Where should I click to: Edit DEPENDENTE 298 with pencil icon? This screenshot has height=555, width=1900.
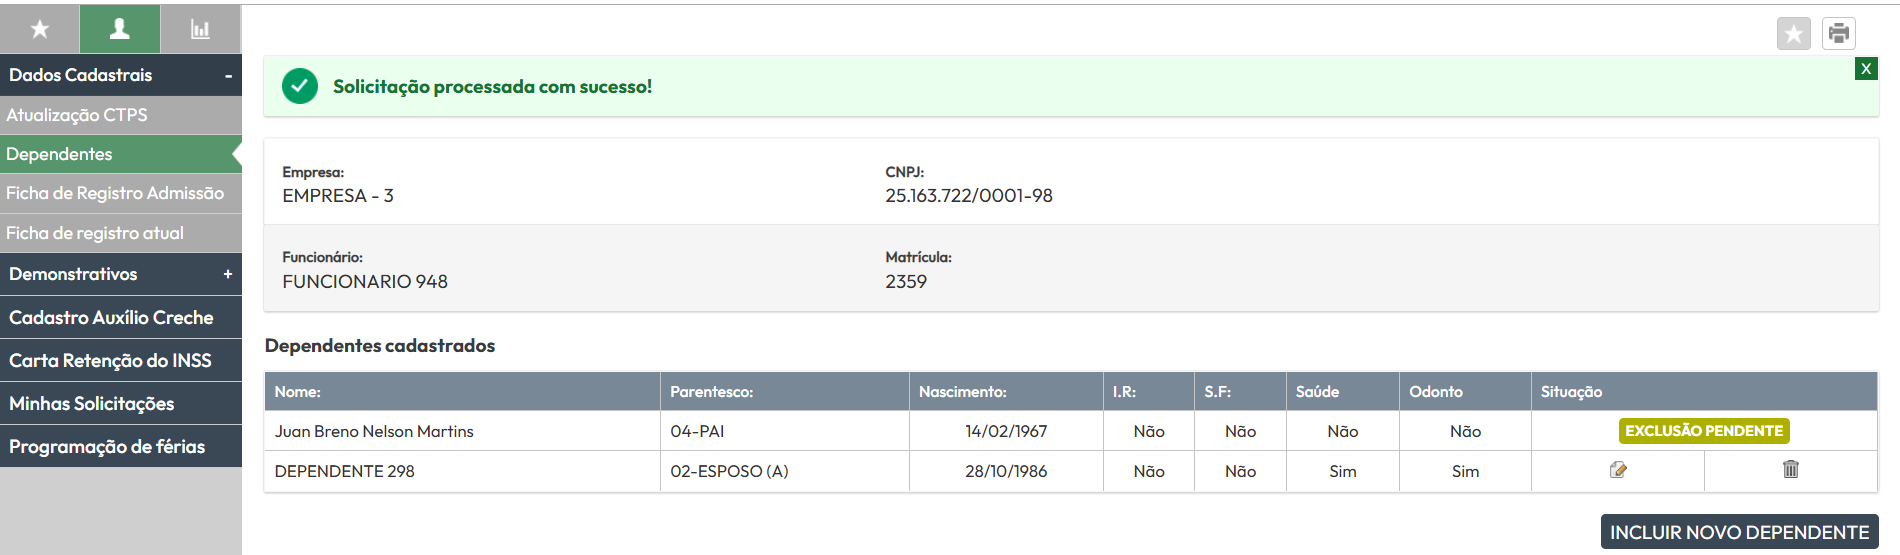[x=1618, y=470]
